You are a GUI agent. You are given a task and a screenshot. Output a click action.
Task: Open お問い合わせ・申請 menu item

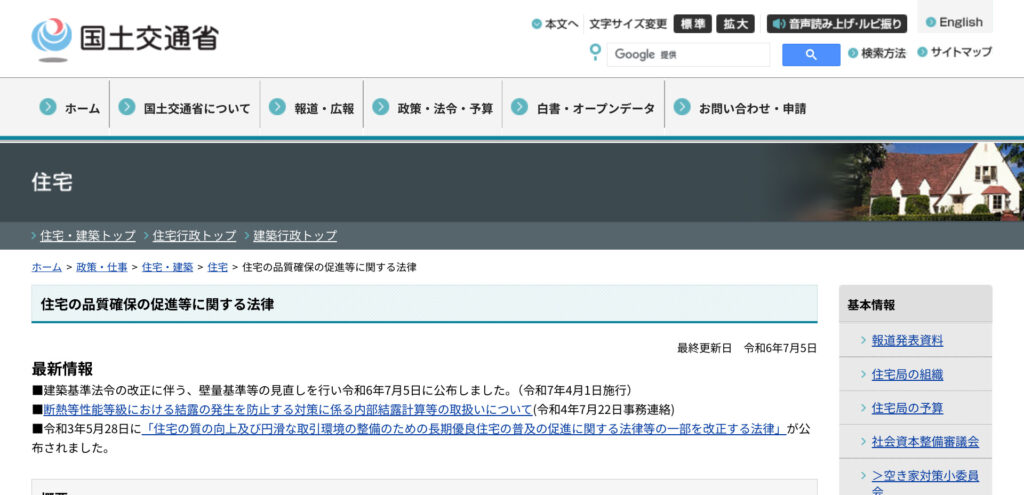(741, 108)
